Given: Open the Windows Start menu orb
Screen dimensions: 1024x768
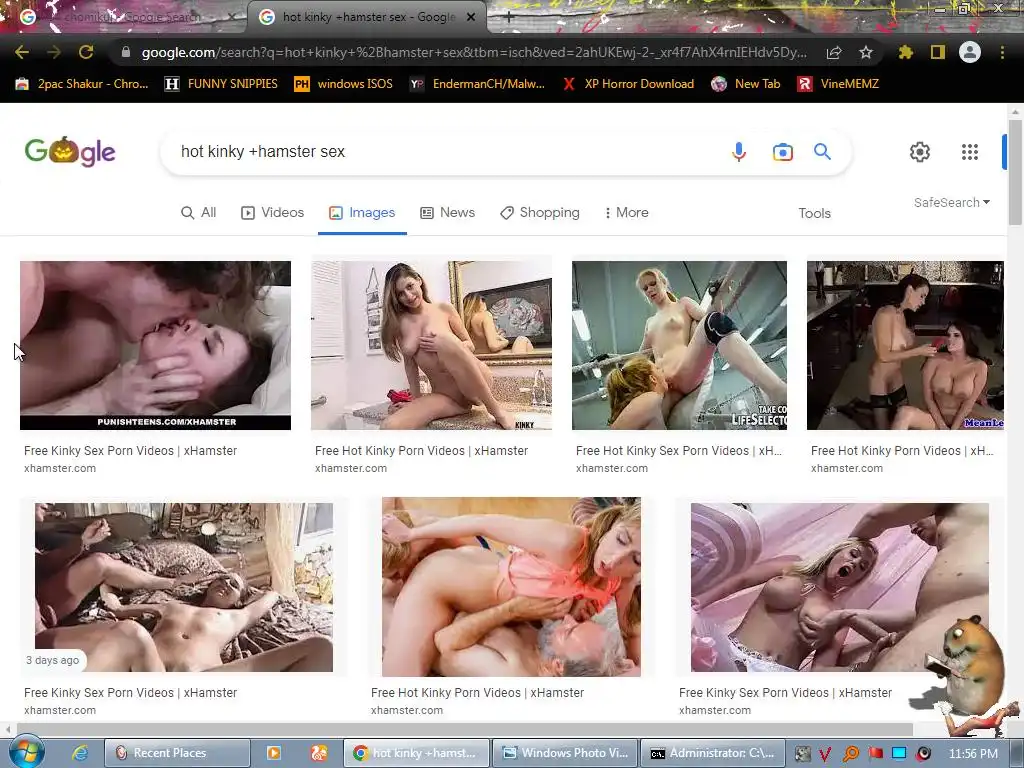Looking at the screenshot, I should 27,752.
